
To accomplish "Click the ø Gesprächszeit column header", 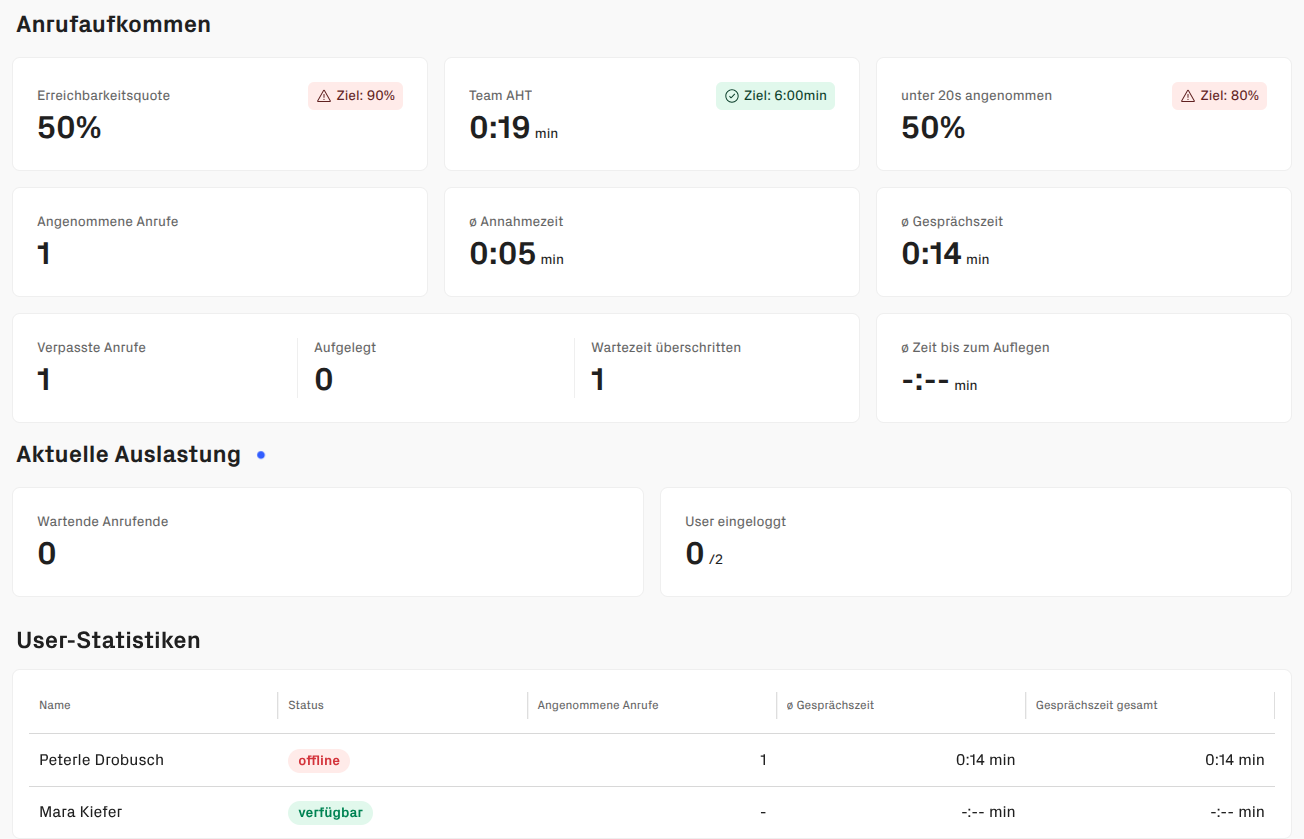I will click(x=830, y=705).
